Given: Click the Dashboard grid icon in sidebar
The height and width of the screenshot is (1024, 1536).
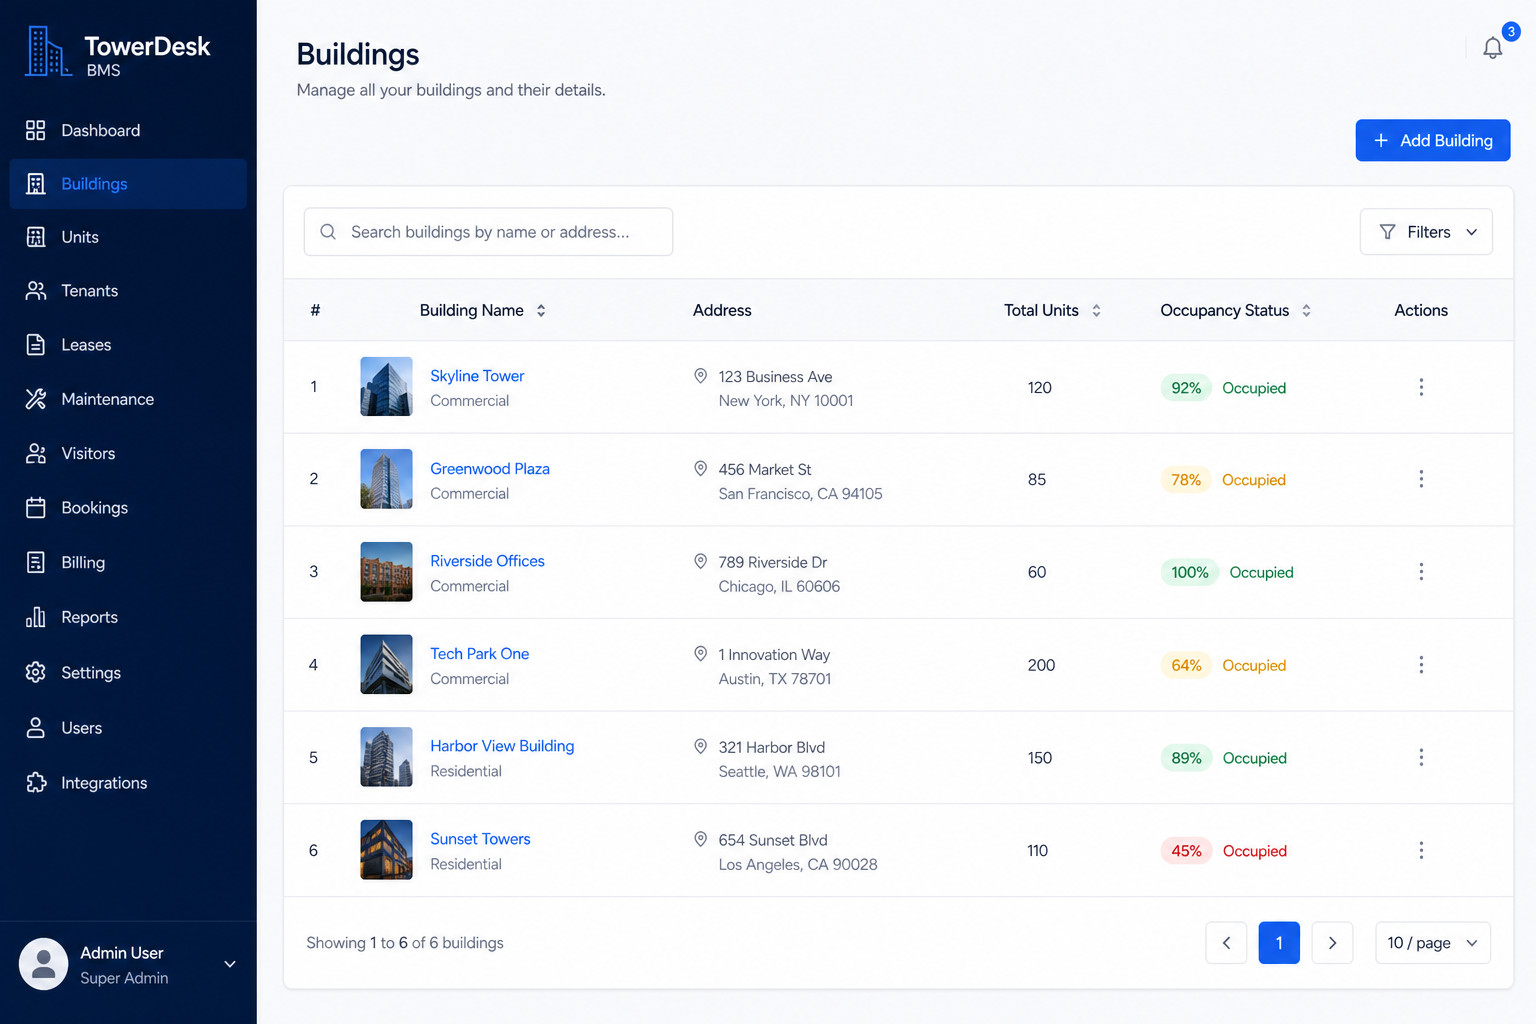Looking at the screenshot, I should [36, 130].
